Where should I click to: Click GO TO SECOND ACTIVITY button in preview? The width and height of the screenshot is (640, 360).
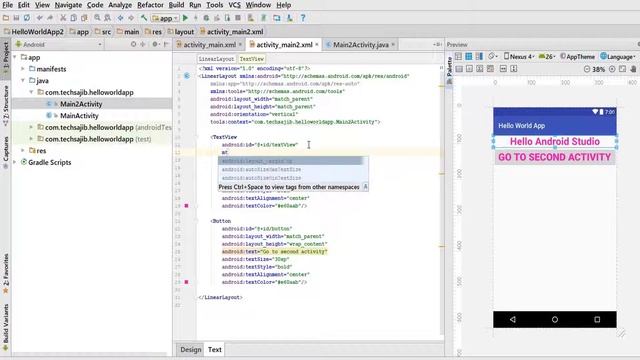pyautogui.click(x=555, y=157)
